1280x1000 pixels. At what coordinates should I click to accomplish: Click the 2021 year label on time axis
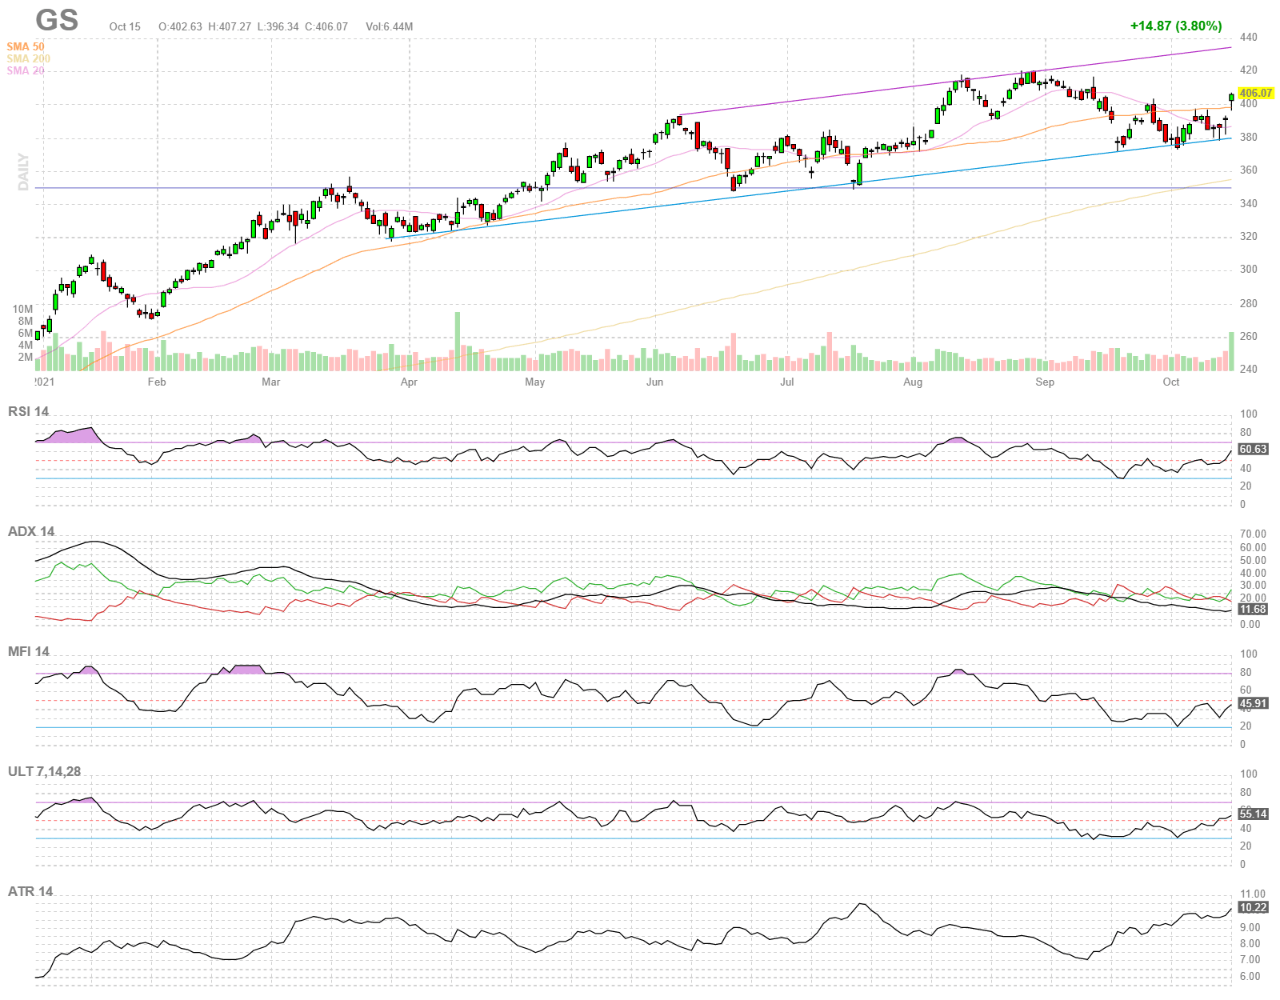(45, 382)
